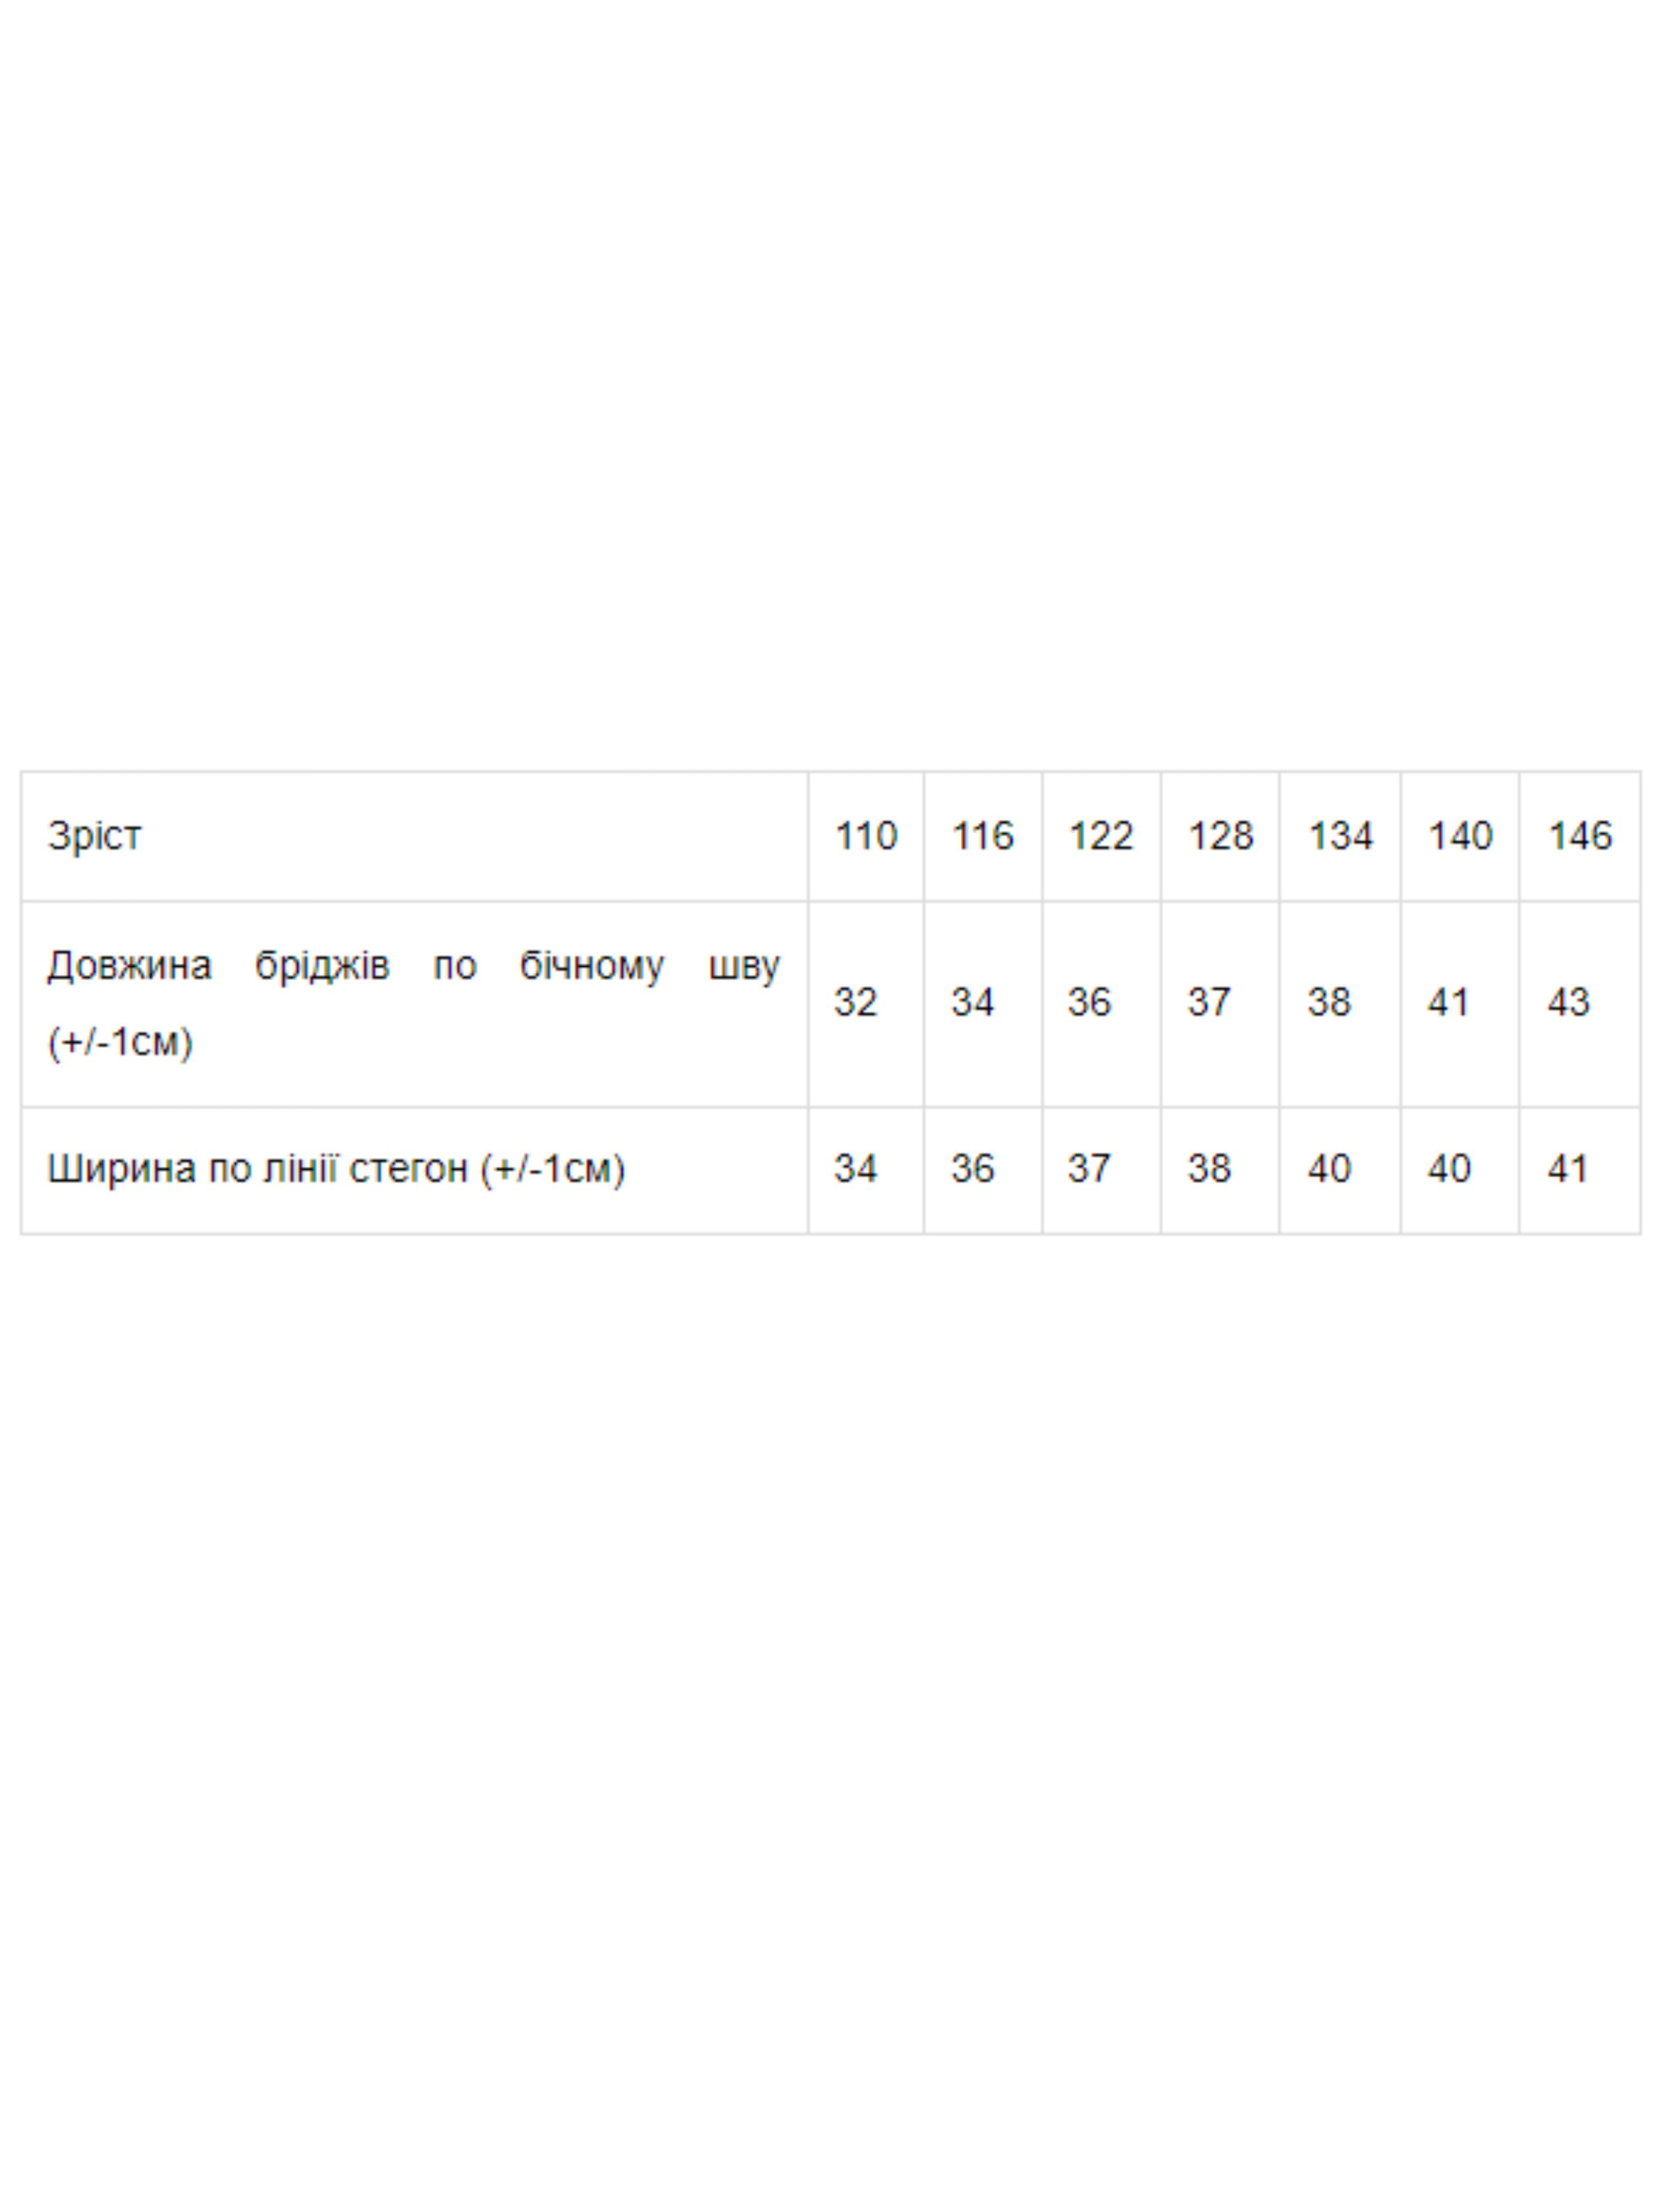Screen dimensions: 1659x2212
Task: Select breeches length value 32
Action: click(x=855, y=1002)
